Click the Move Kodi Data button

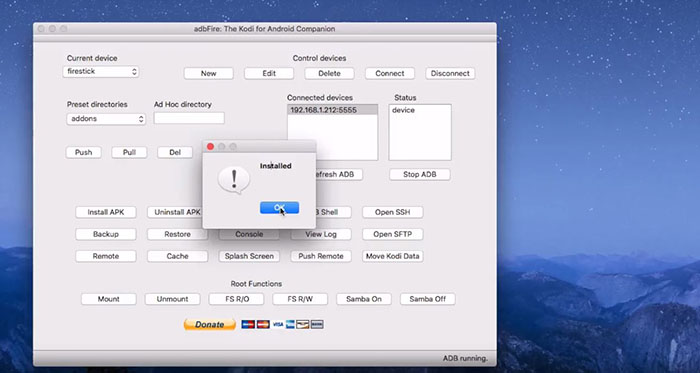coord(392,256)
